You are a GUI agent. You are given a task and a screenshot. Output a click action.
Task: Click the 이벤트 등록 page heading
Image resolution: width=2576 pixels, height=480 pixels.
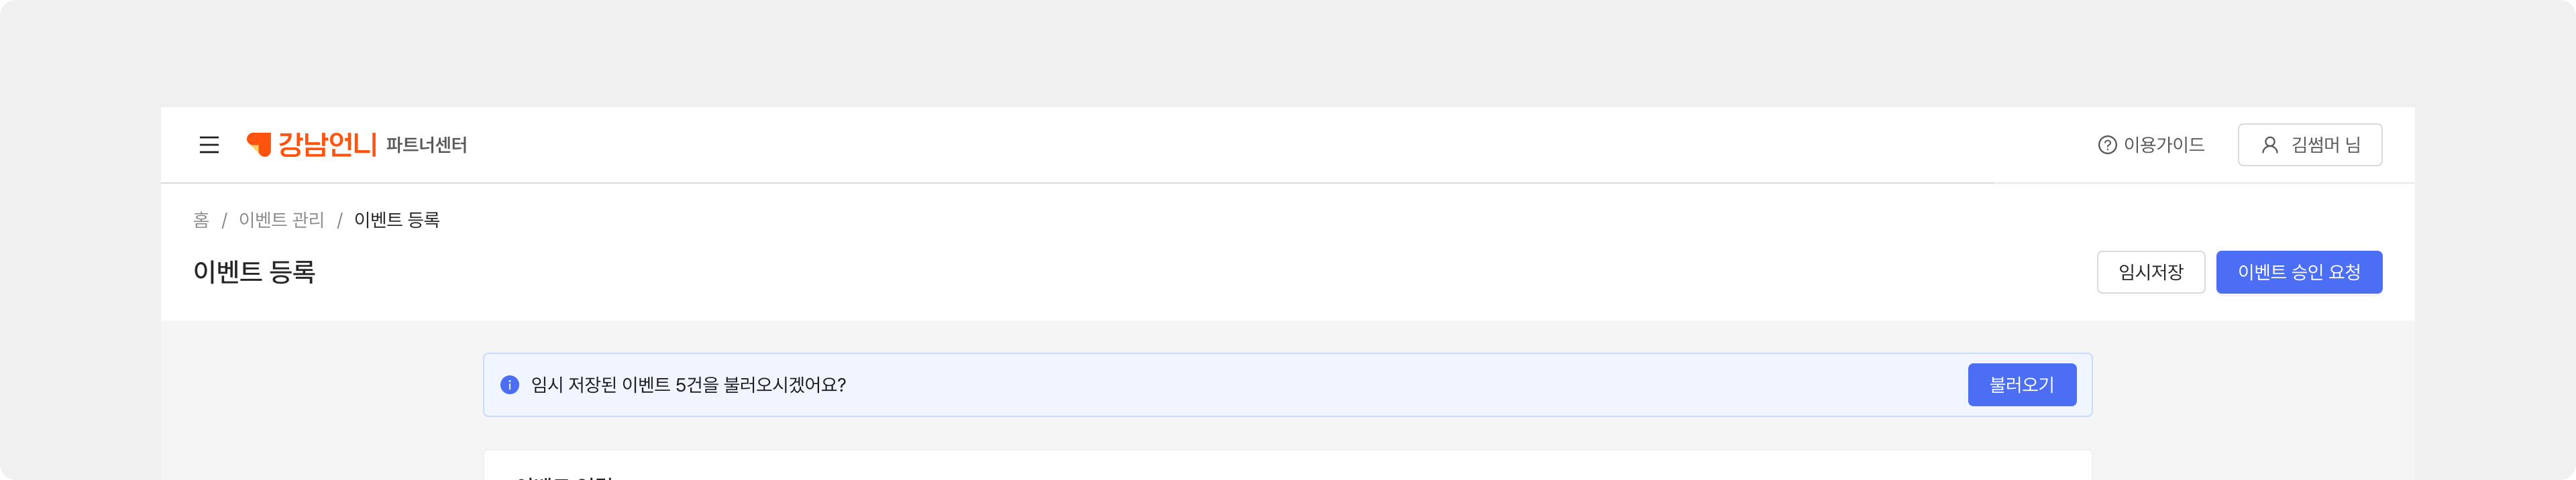click(254, 272)
